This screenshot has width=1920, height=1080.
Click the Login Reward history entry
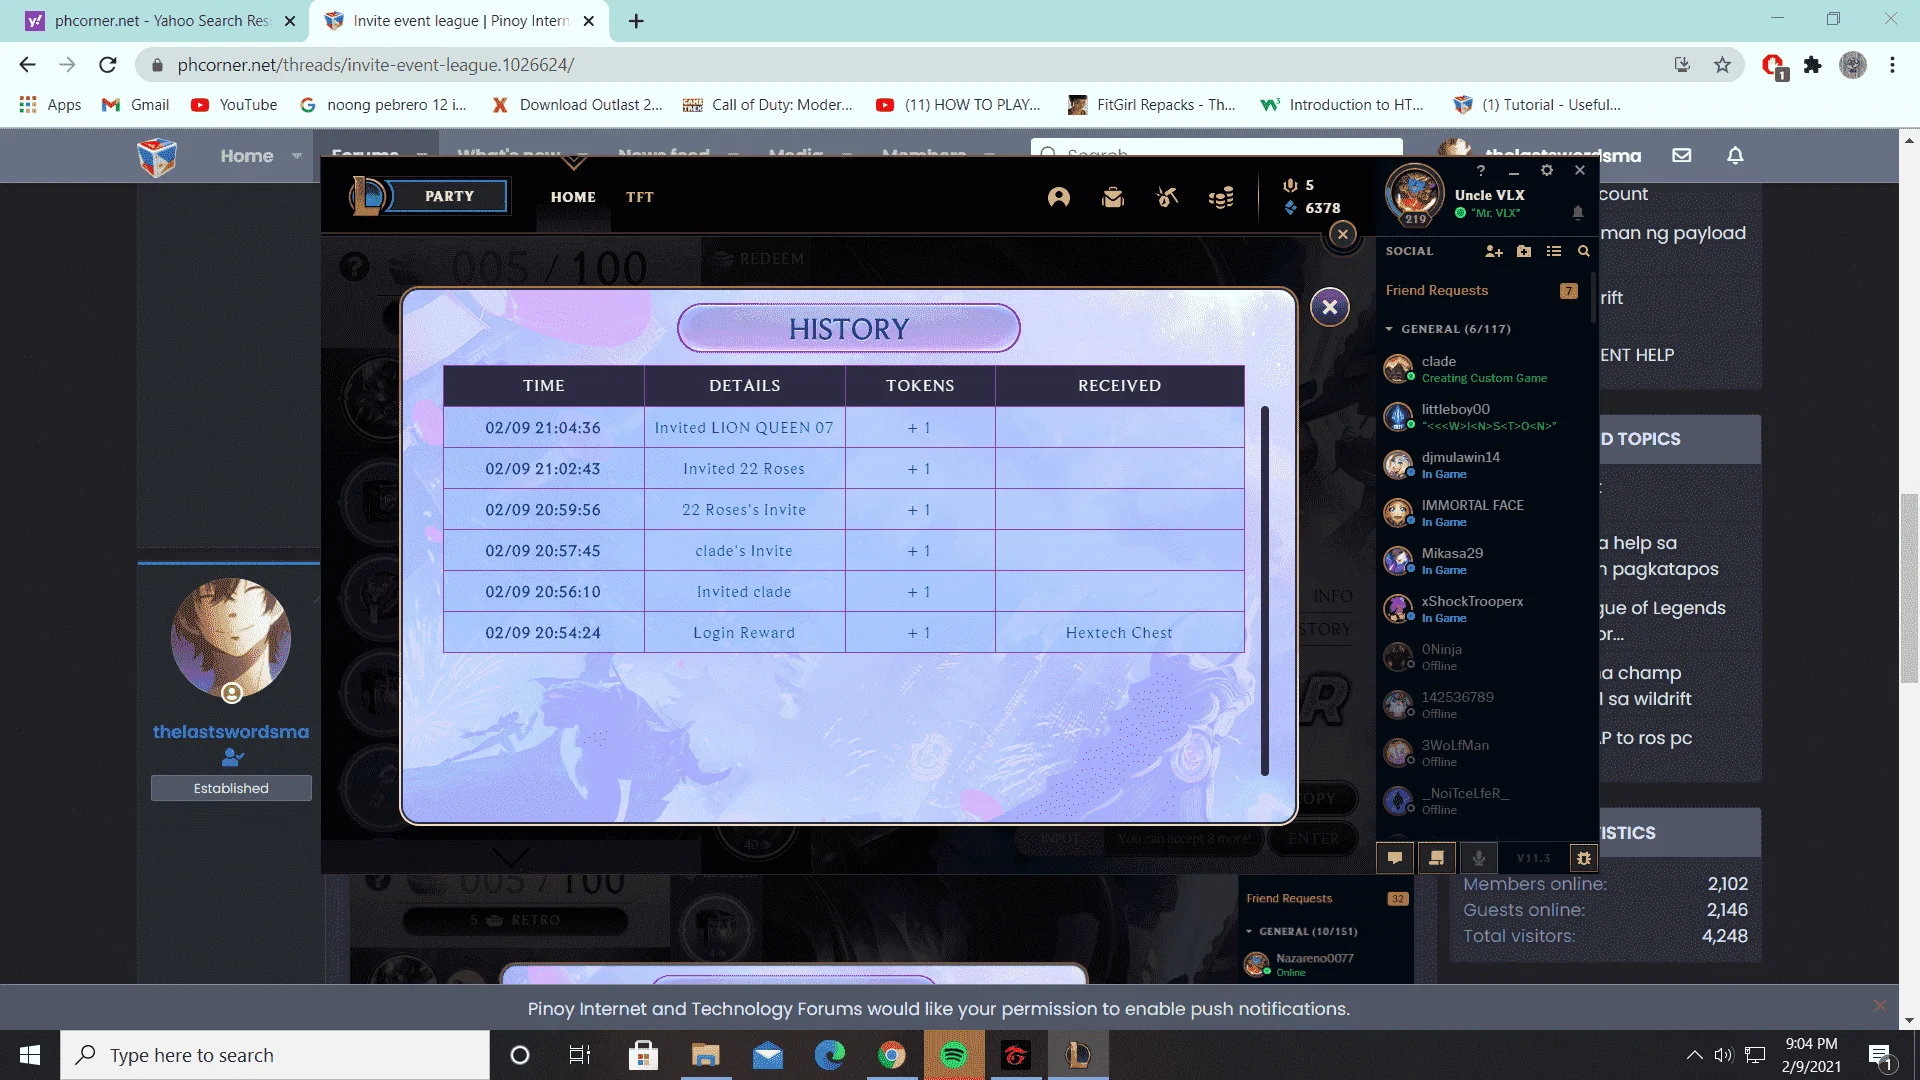pos(744,633)
